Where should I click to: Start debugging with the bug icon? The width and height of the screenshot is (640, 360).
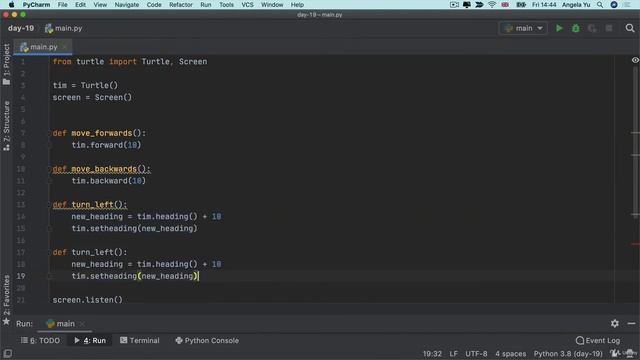coord(576,28)
